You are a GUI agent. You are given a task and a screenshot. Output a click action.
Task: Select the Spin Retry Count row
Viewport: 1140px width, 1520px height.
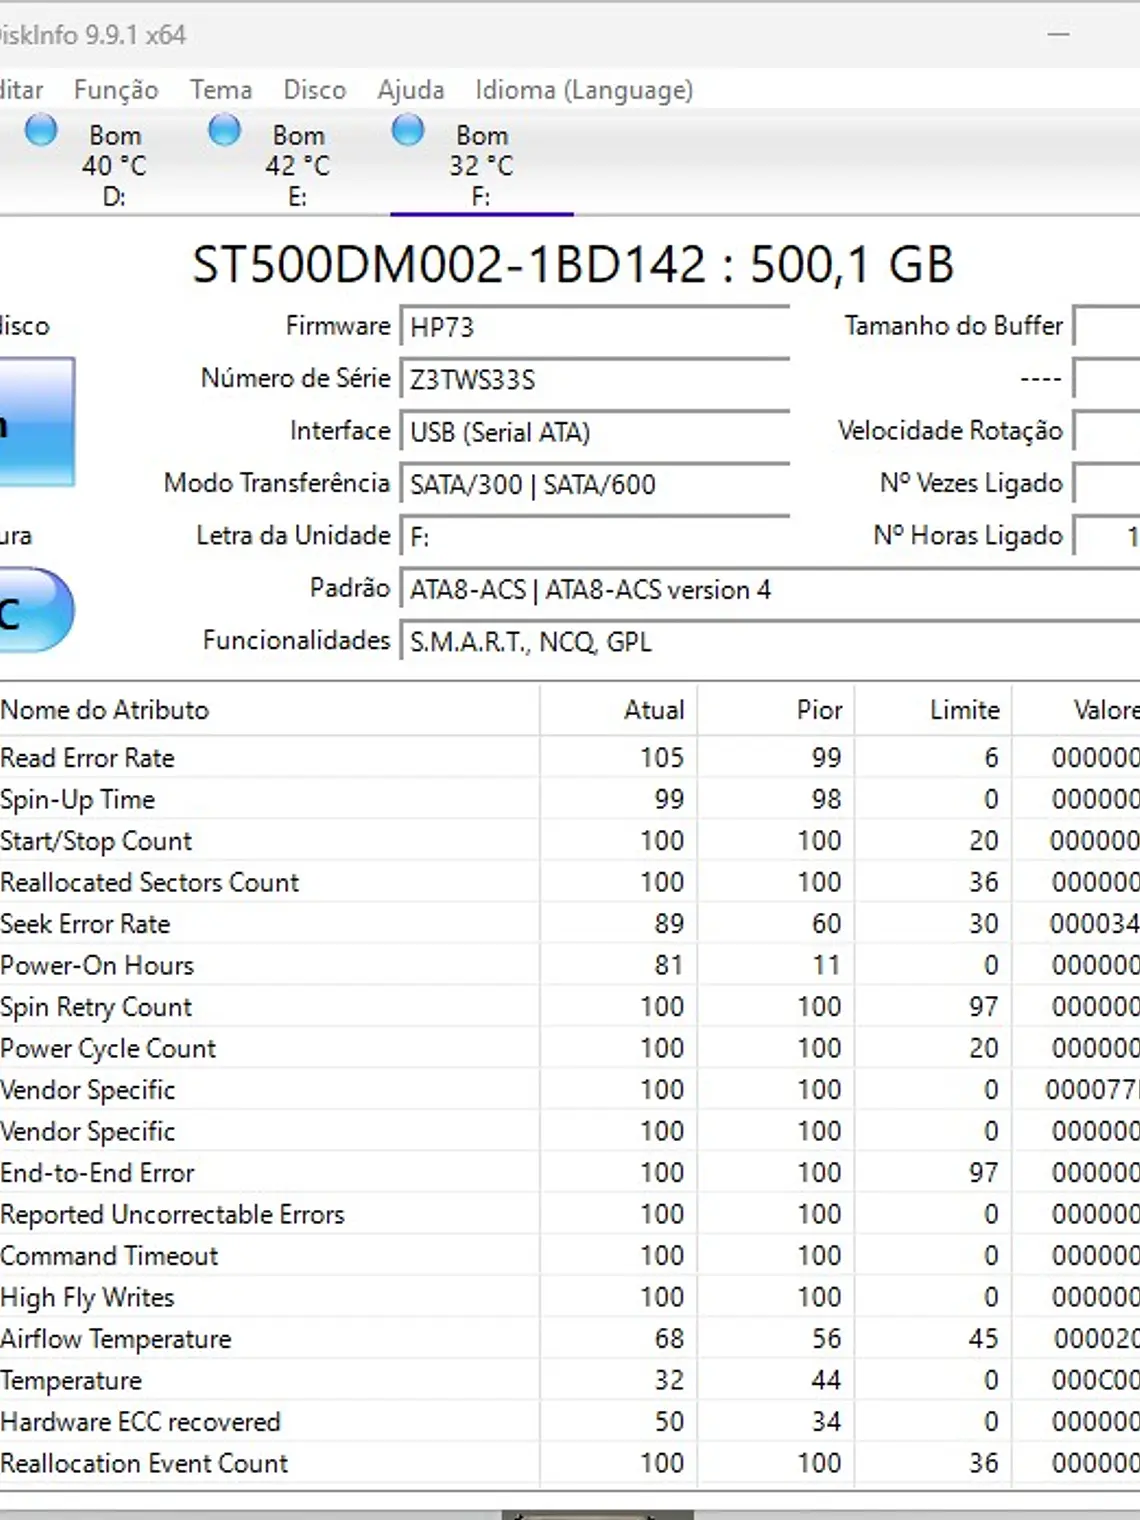coord(570,1007)
